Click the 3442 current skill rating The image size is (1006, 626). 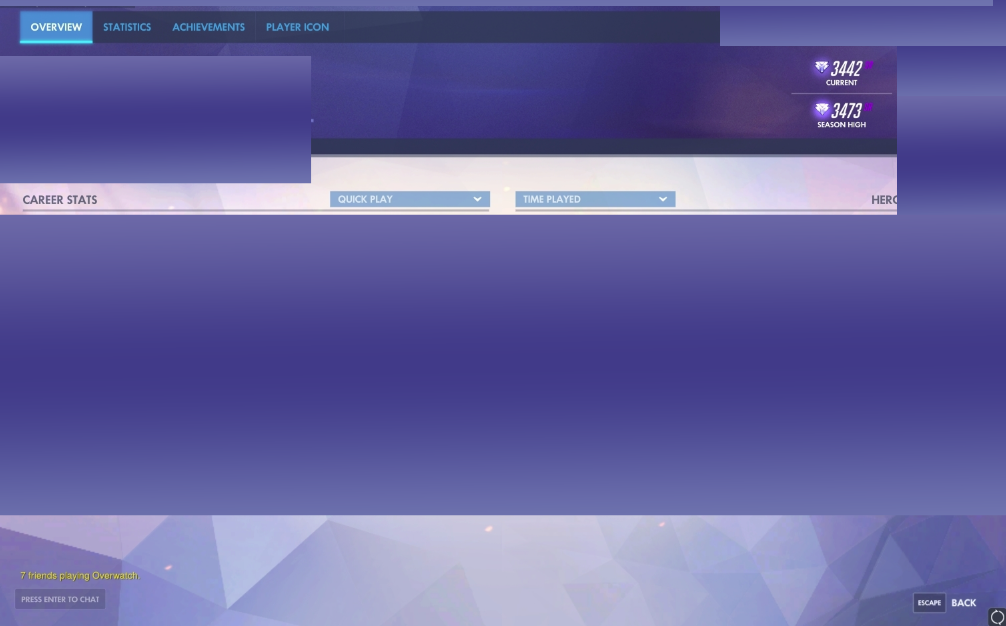846,69
